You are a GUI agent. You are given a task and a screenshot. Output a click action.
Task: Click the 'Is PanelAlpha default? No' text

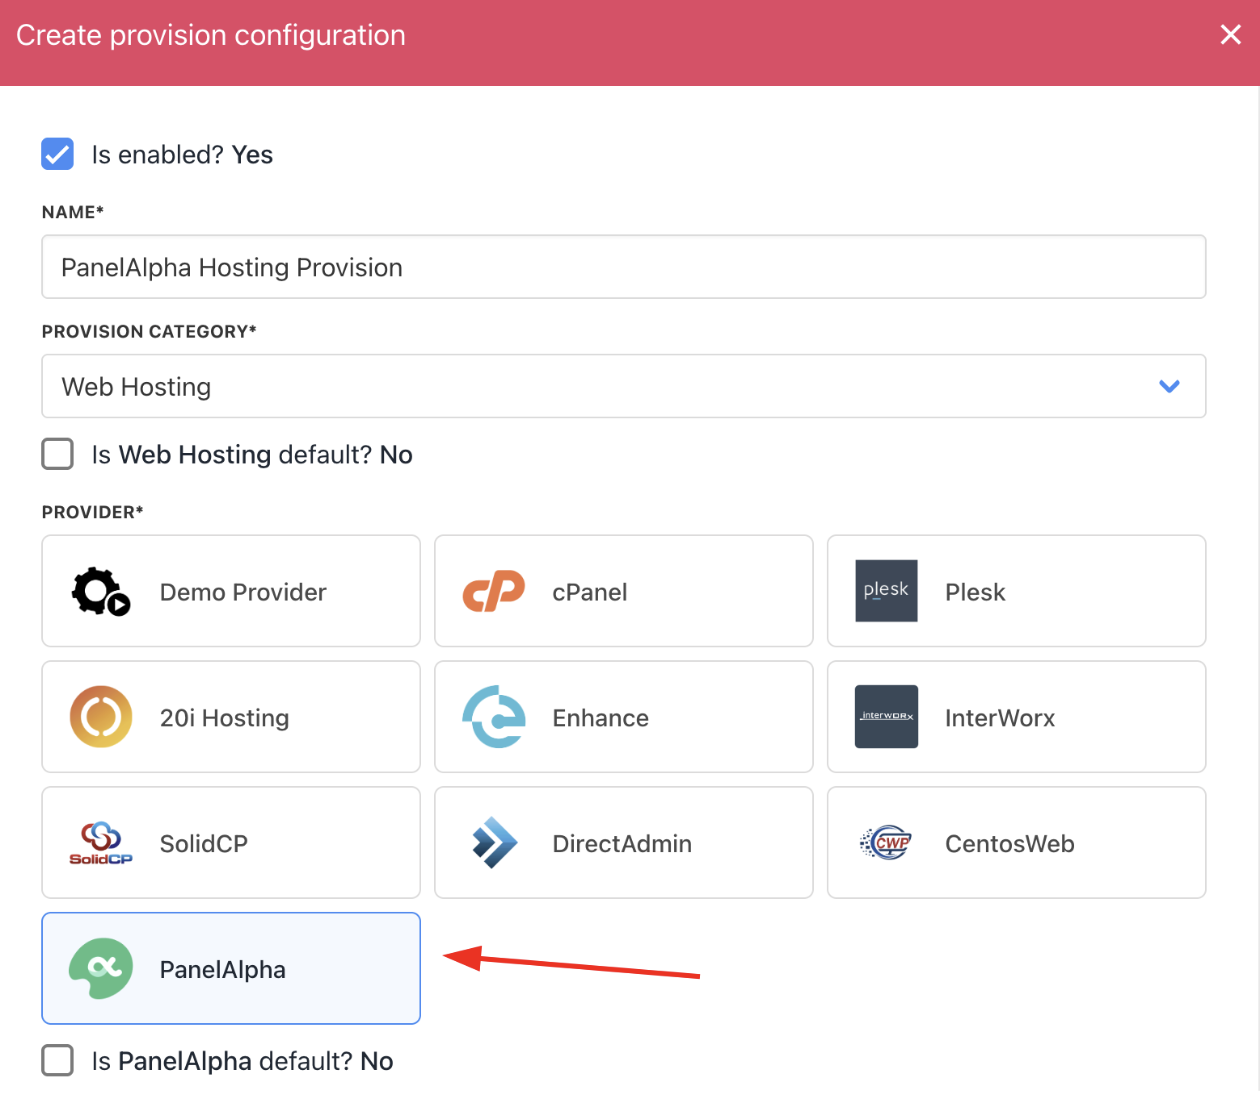pos(242,1061)
